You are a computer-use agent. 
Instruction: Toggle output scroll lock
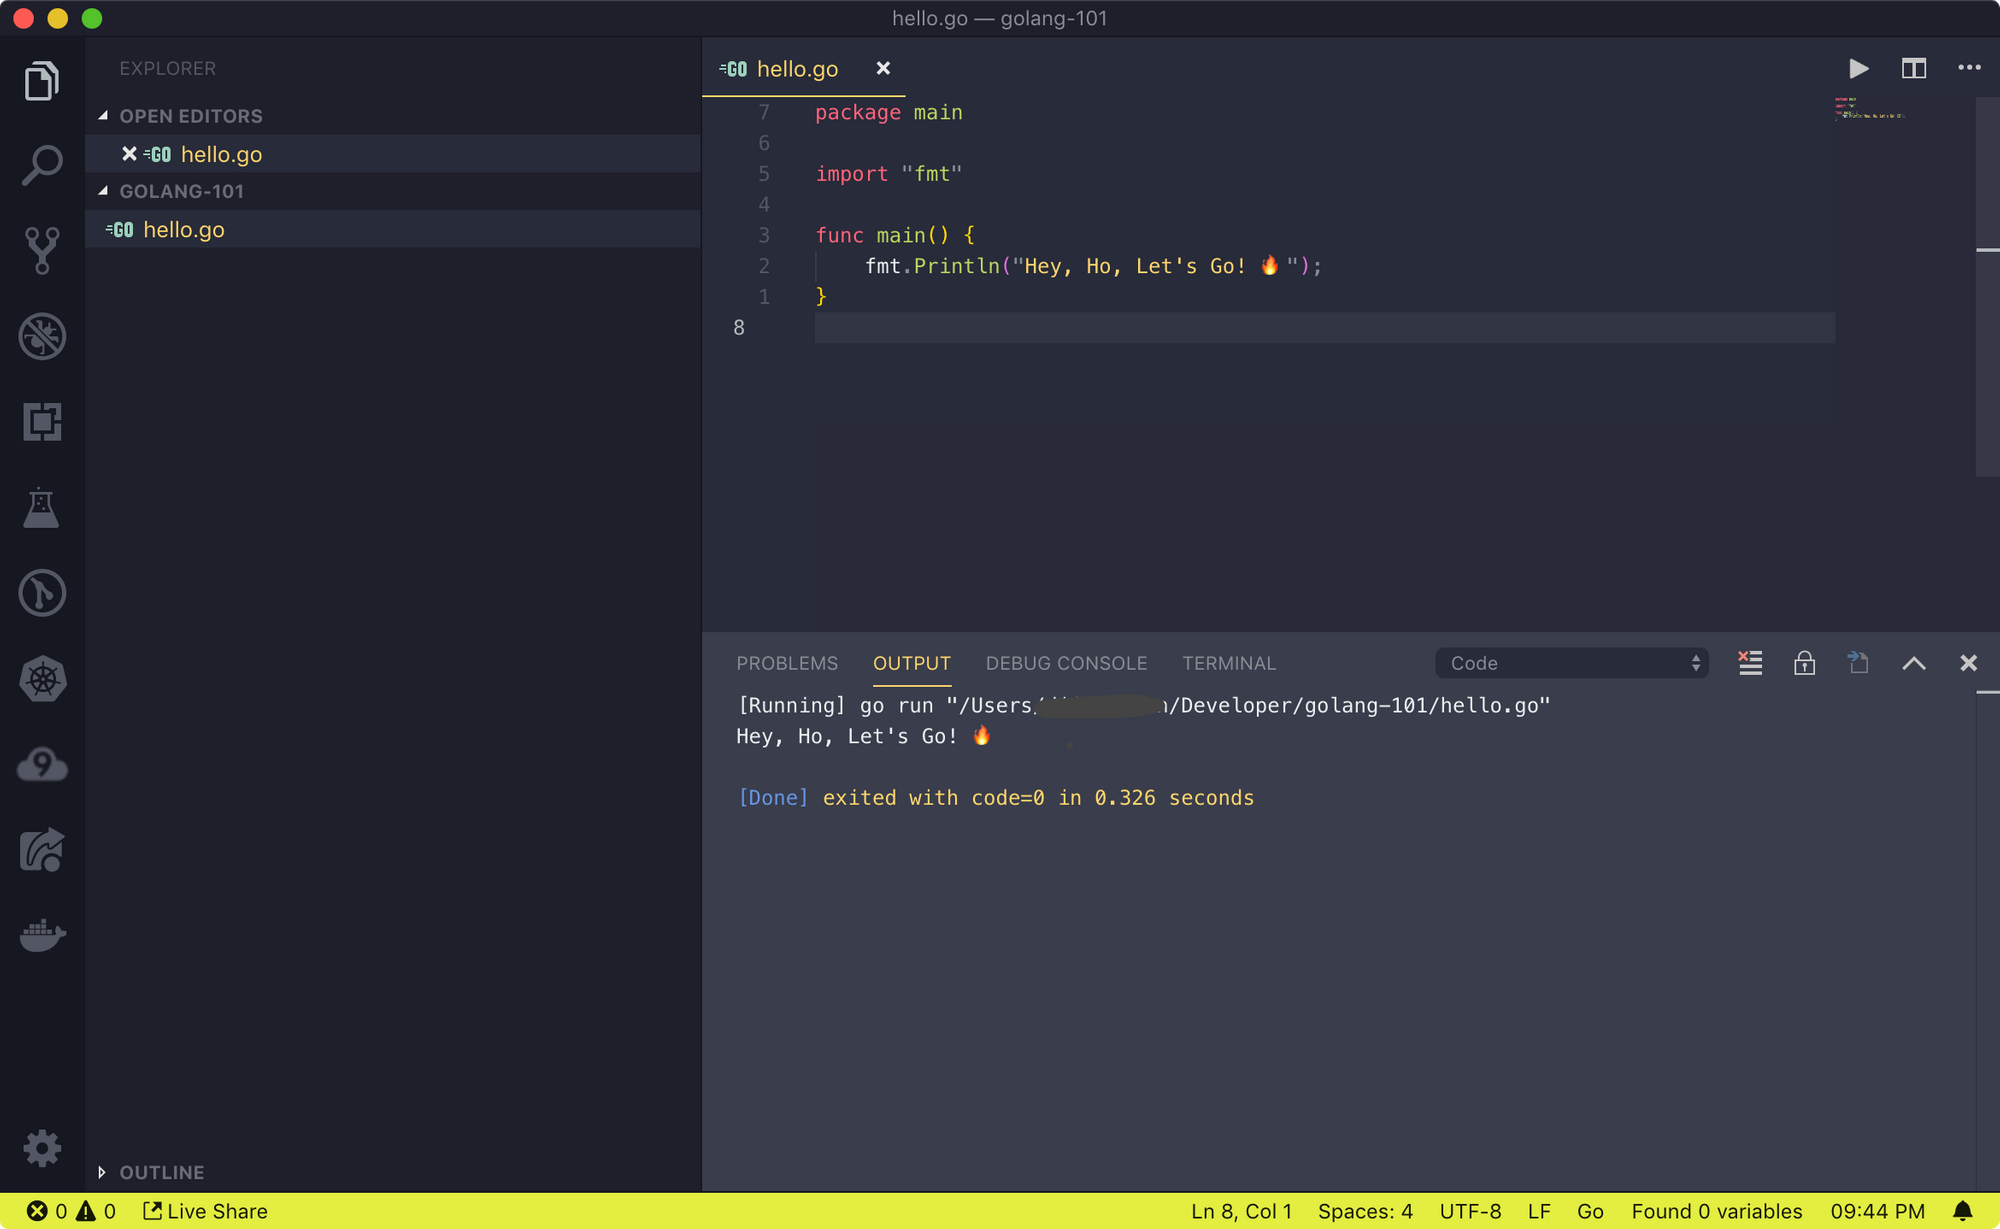click(x=1804, y=663)
